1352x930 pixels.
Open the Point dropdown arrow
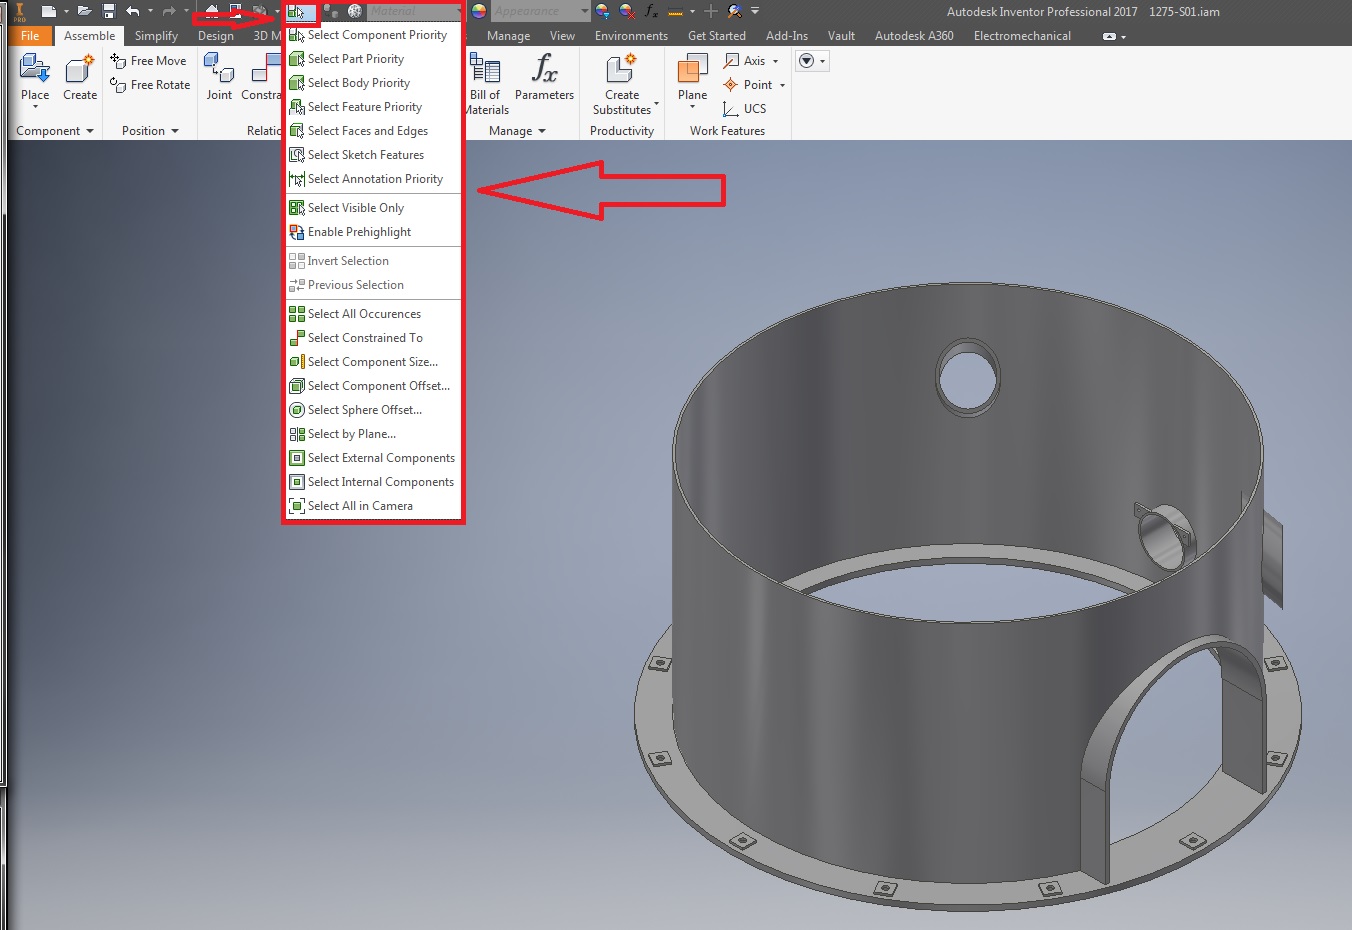782,85
